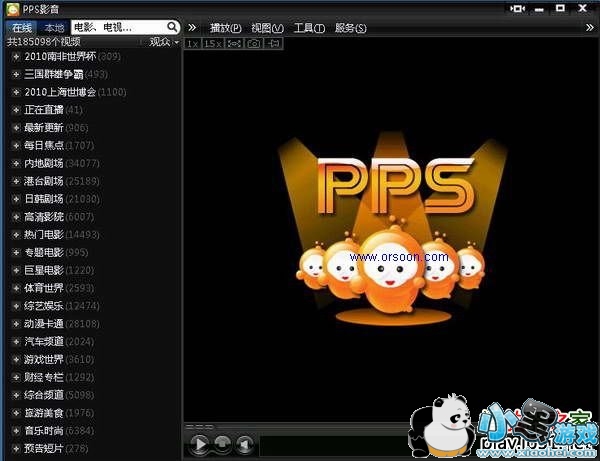Viewport: 600px width, 461px height.
Task: Open the 观众 sort dropdown
Action: click(x=164, y=42)
